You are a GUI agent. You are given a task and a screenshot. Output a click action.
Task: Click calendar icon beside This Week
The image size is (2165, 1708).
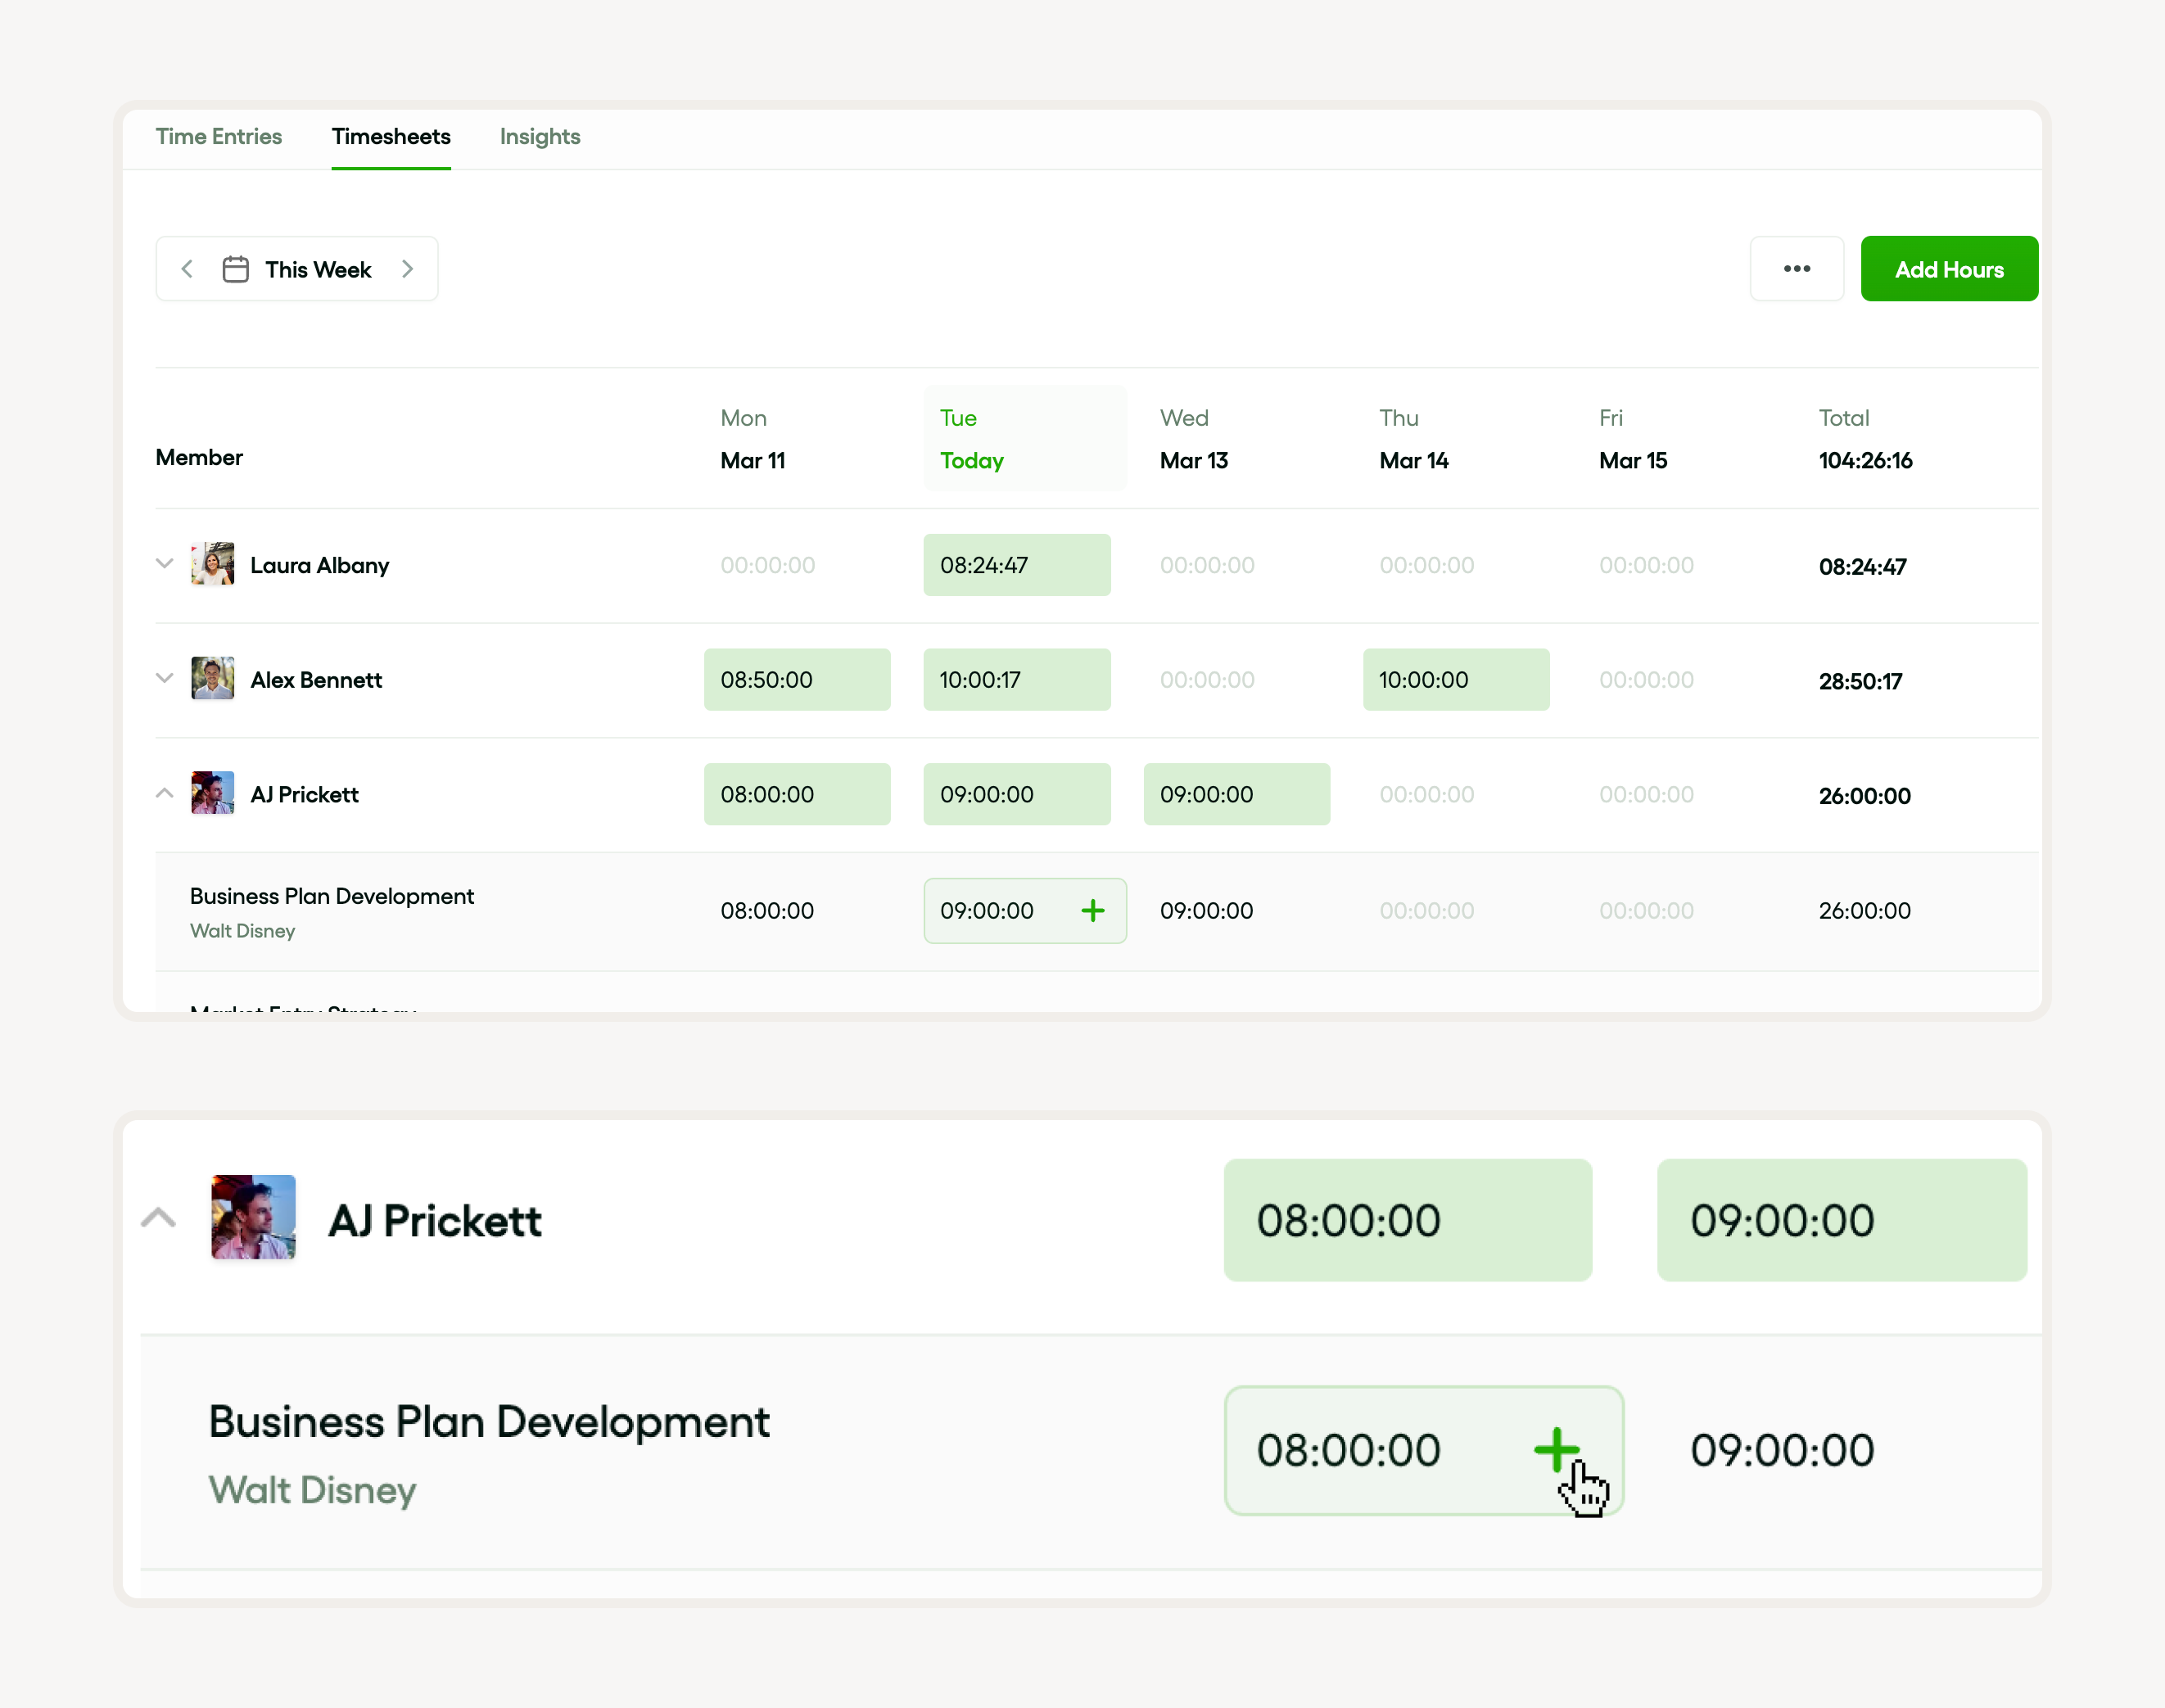(235, 269)
